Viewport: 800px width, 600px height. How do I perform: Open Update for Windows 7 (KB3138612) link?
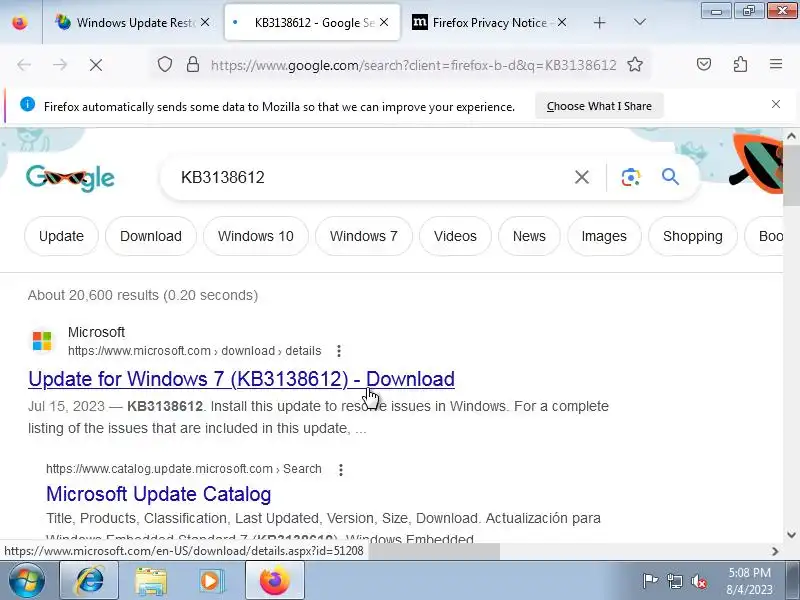[241, 379]
